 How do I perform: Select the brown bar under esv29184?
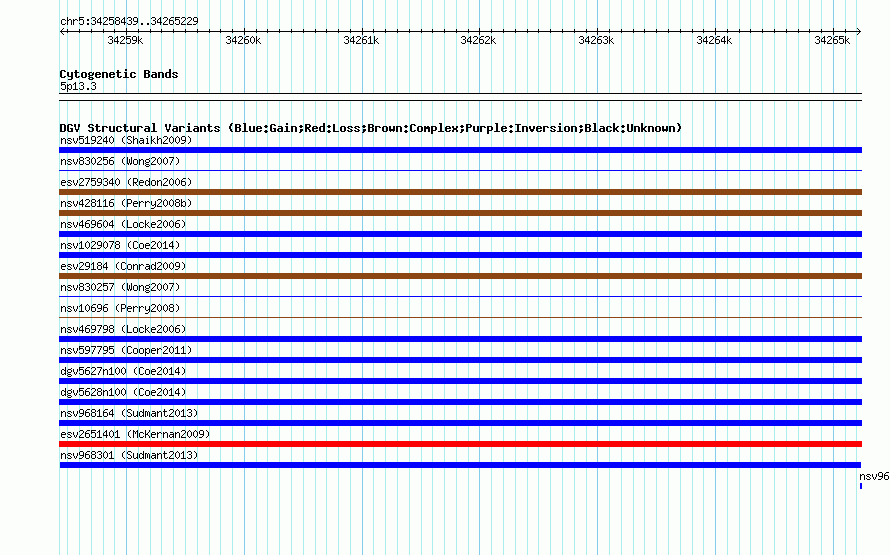tap(460, 276)
